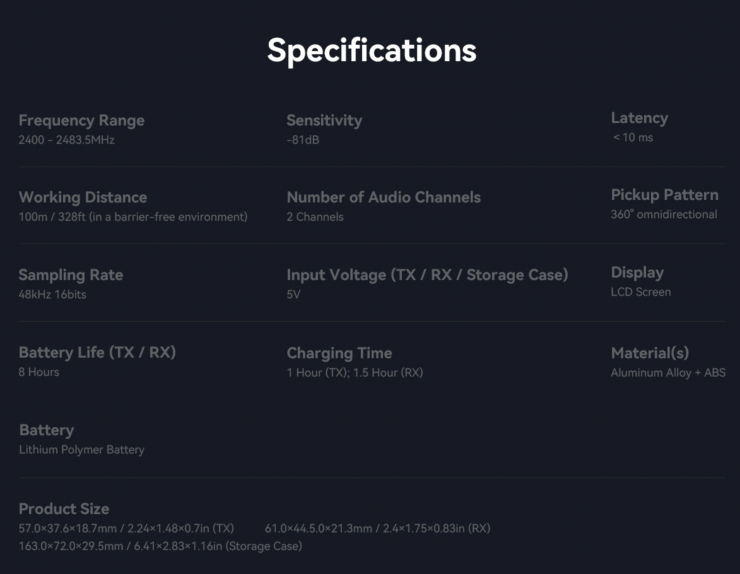Click the Material(s) label

point(649,353)
